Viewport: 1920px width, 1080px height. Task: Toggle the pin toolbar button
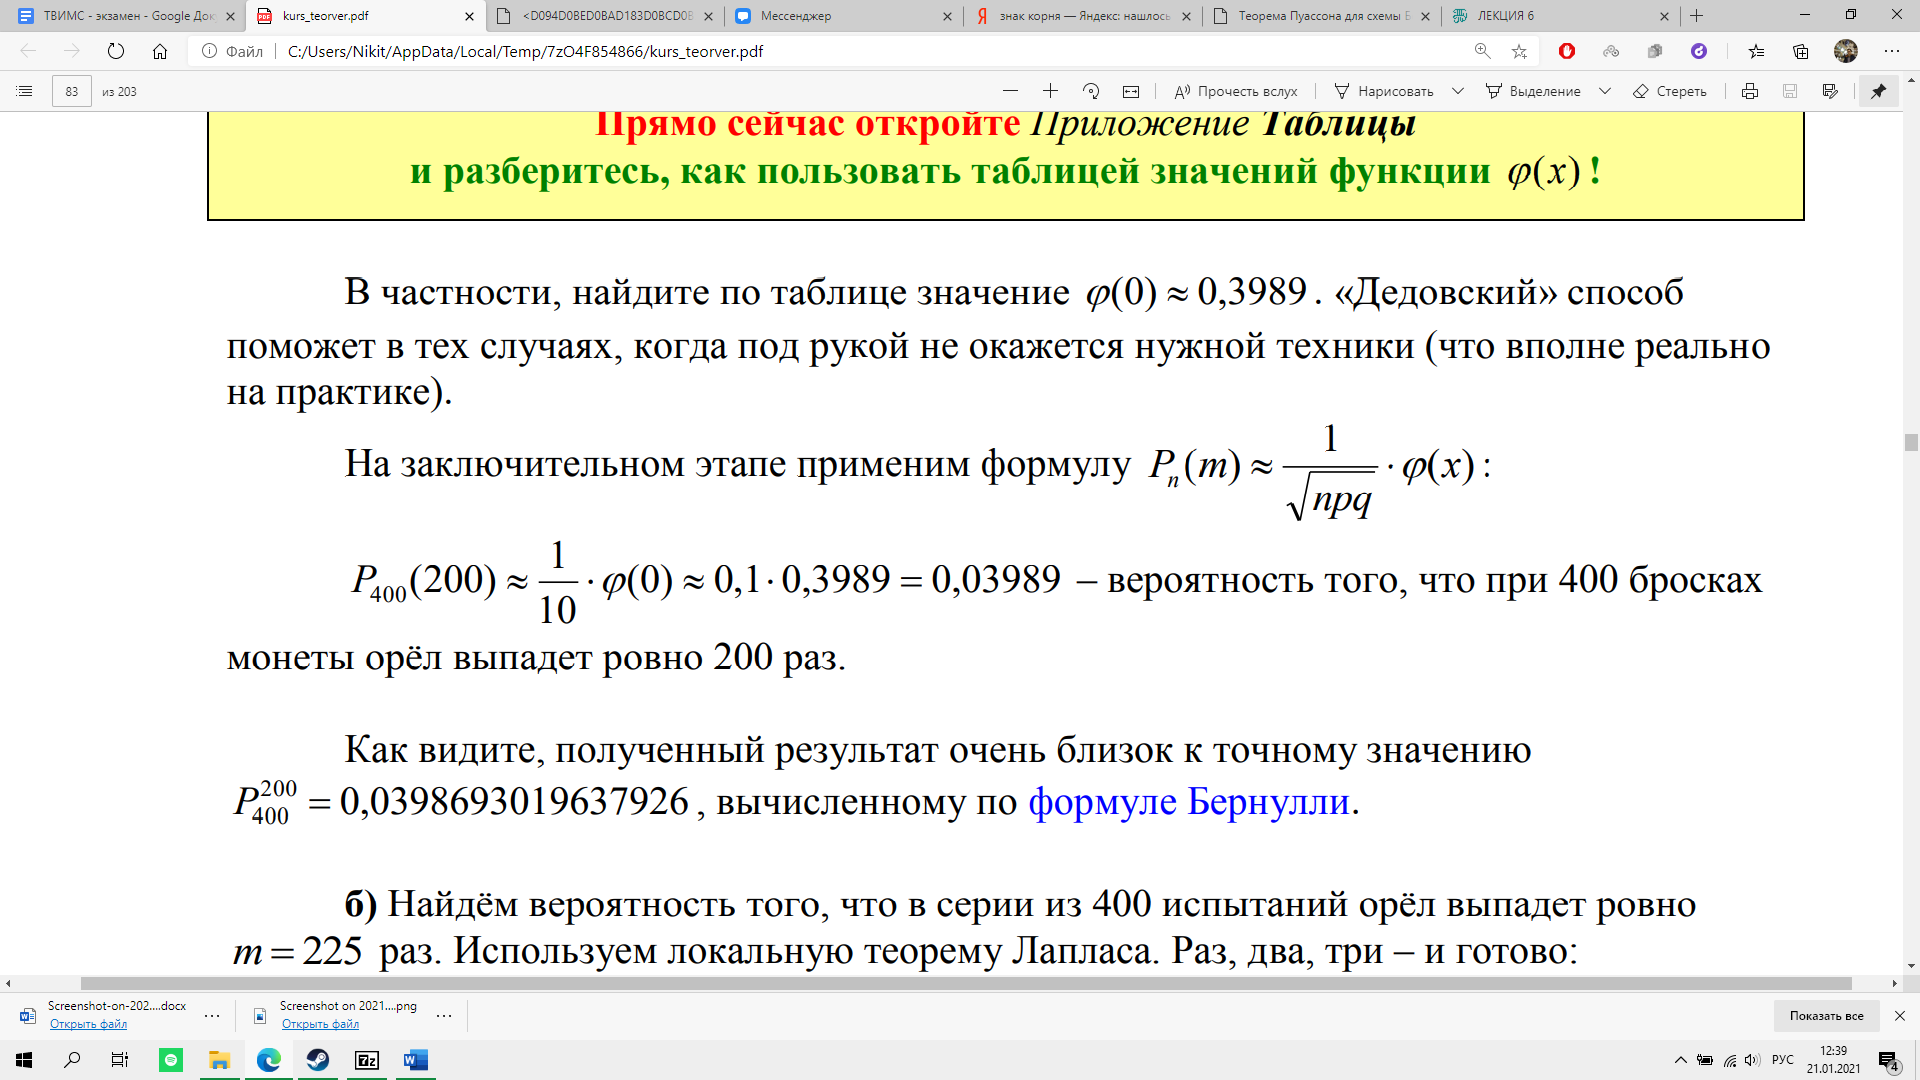click(x=1879, y=91)
